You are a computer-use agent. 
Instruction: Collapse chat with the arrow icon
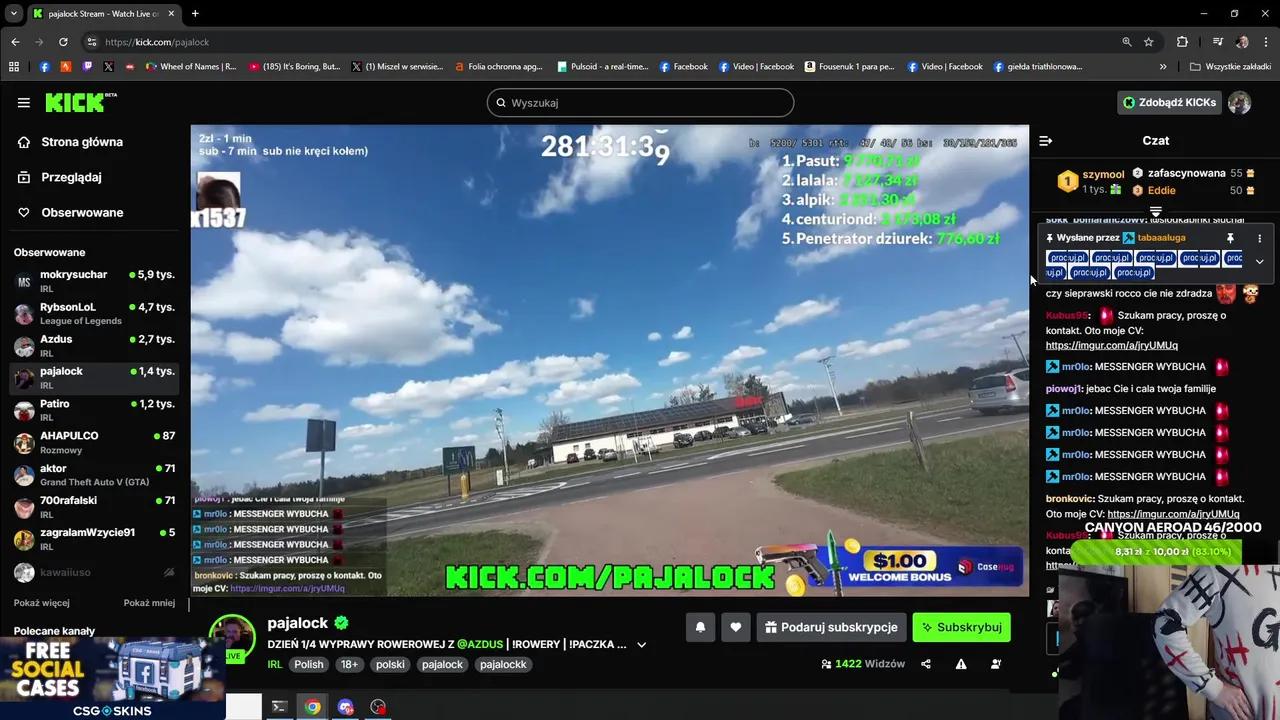click(x=1045, y=141)
